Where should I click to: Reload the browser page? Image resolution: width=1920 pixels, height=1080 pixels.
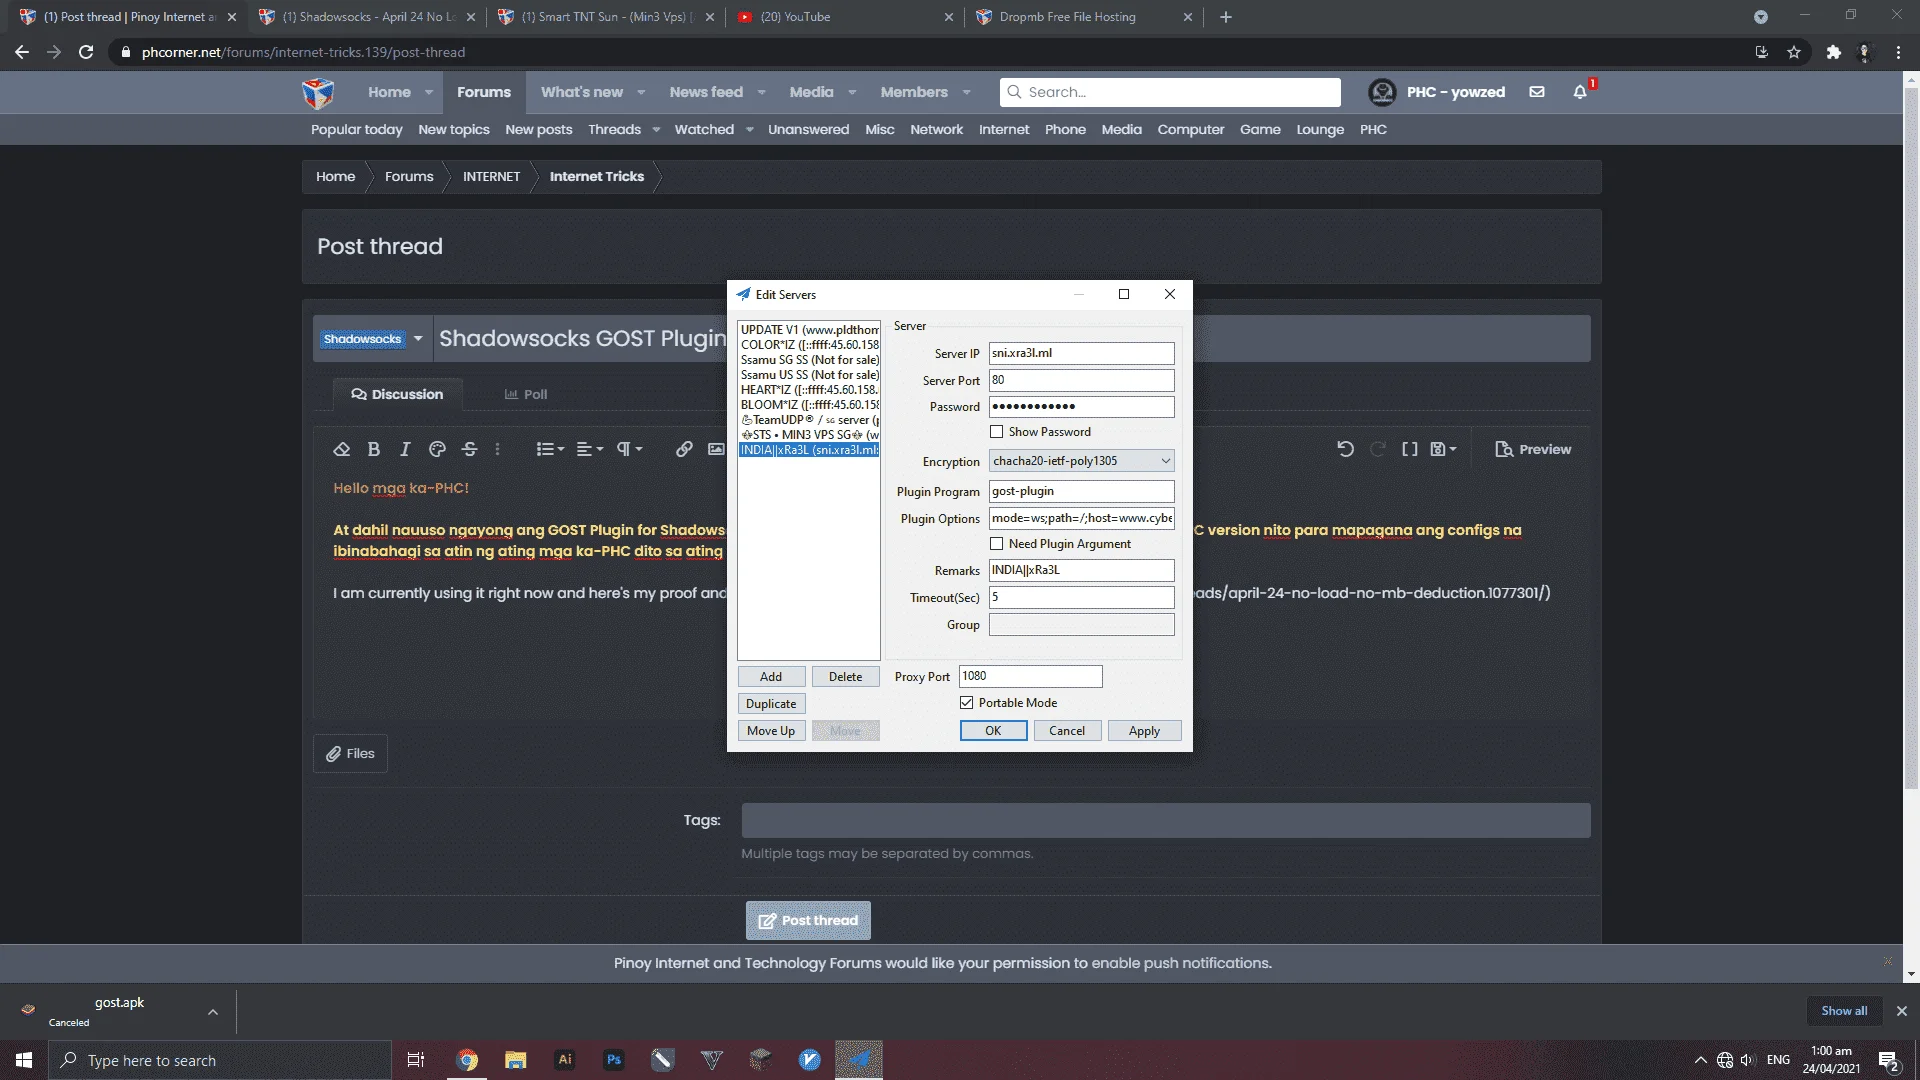click(86, 52)
